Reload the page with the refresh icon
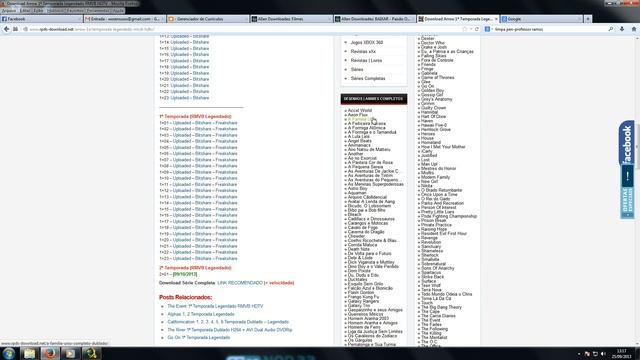Screen dimensions: 640x360 pos(477,29)
